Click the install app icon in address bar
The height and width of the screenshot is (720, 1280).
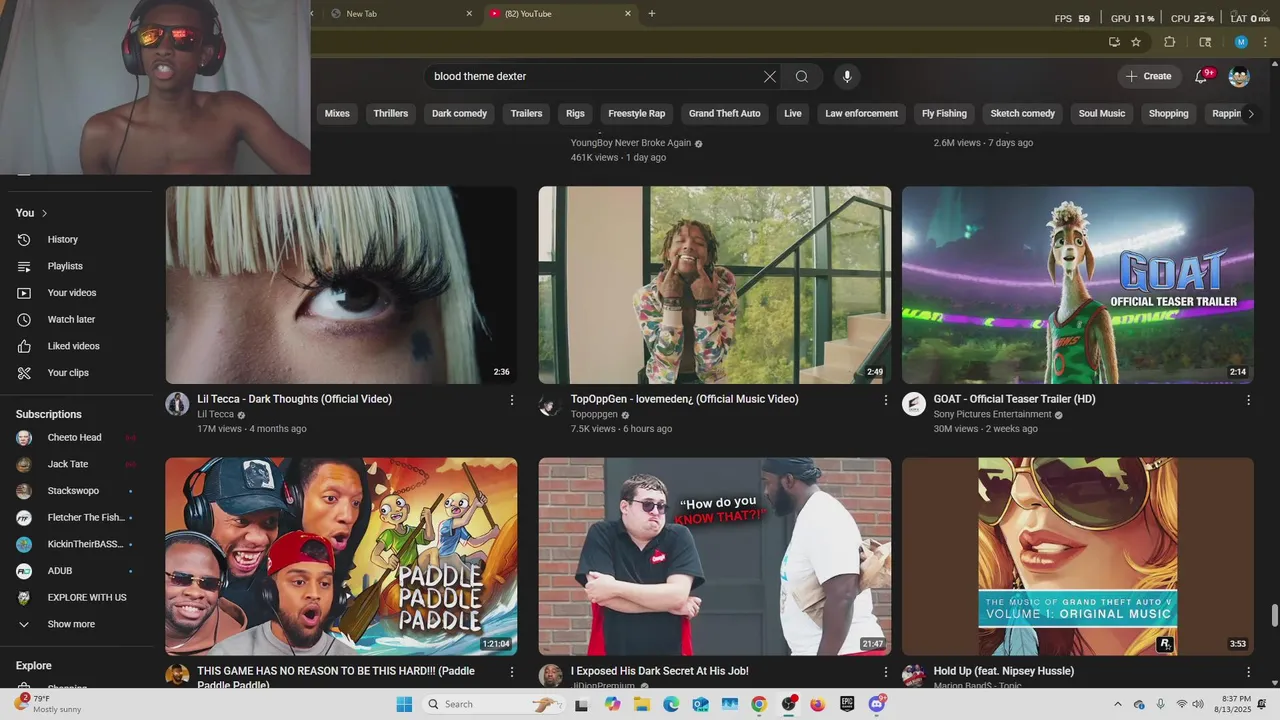(1114, 42)
